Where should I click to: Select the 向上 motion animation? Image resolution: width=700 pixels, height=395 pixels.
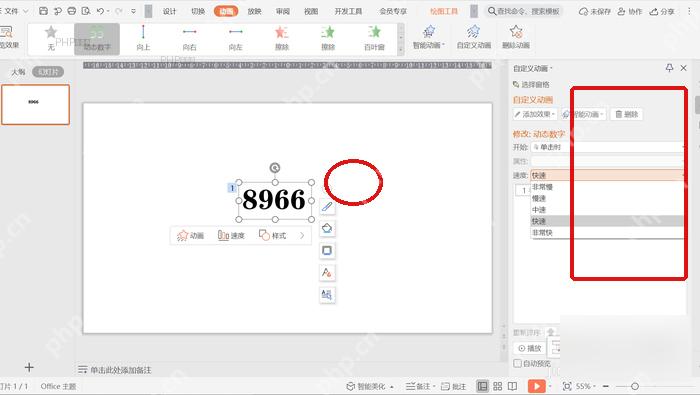[x=143, y=38]
